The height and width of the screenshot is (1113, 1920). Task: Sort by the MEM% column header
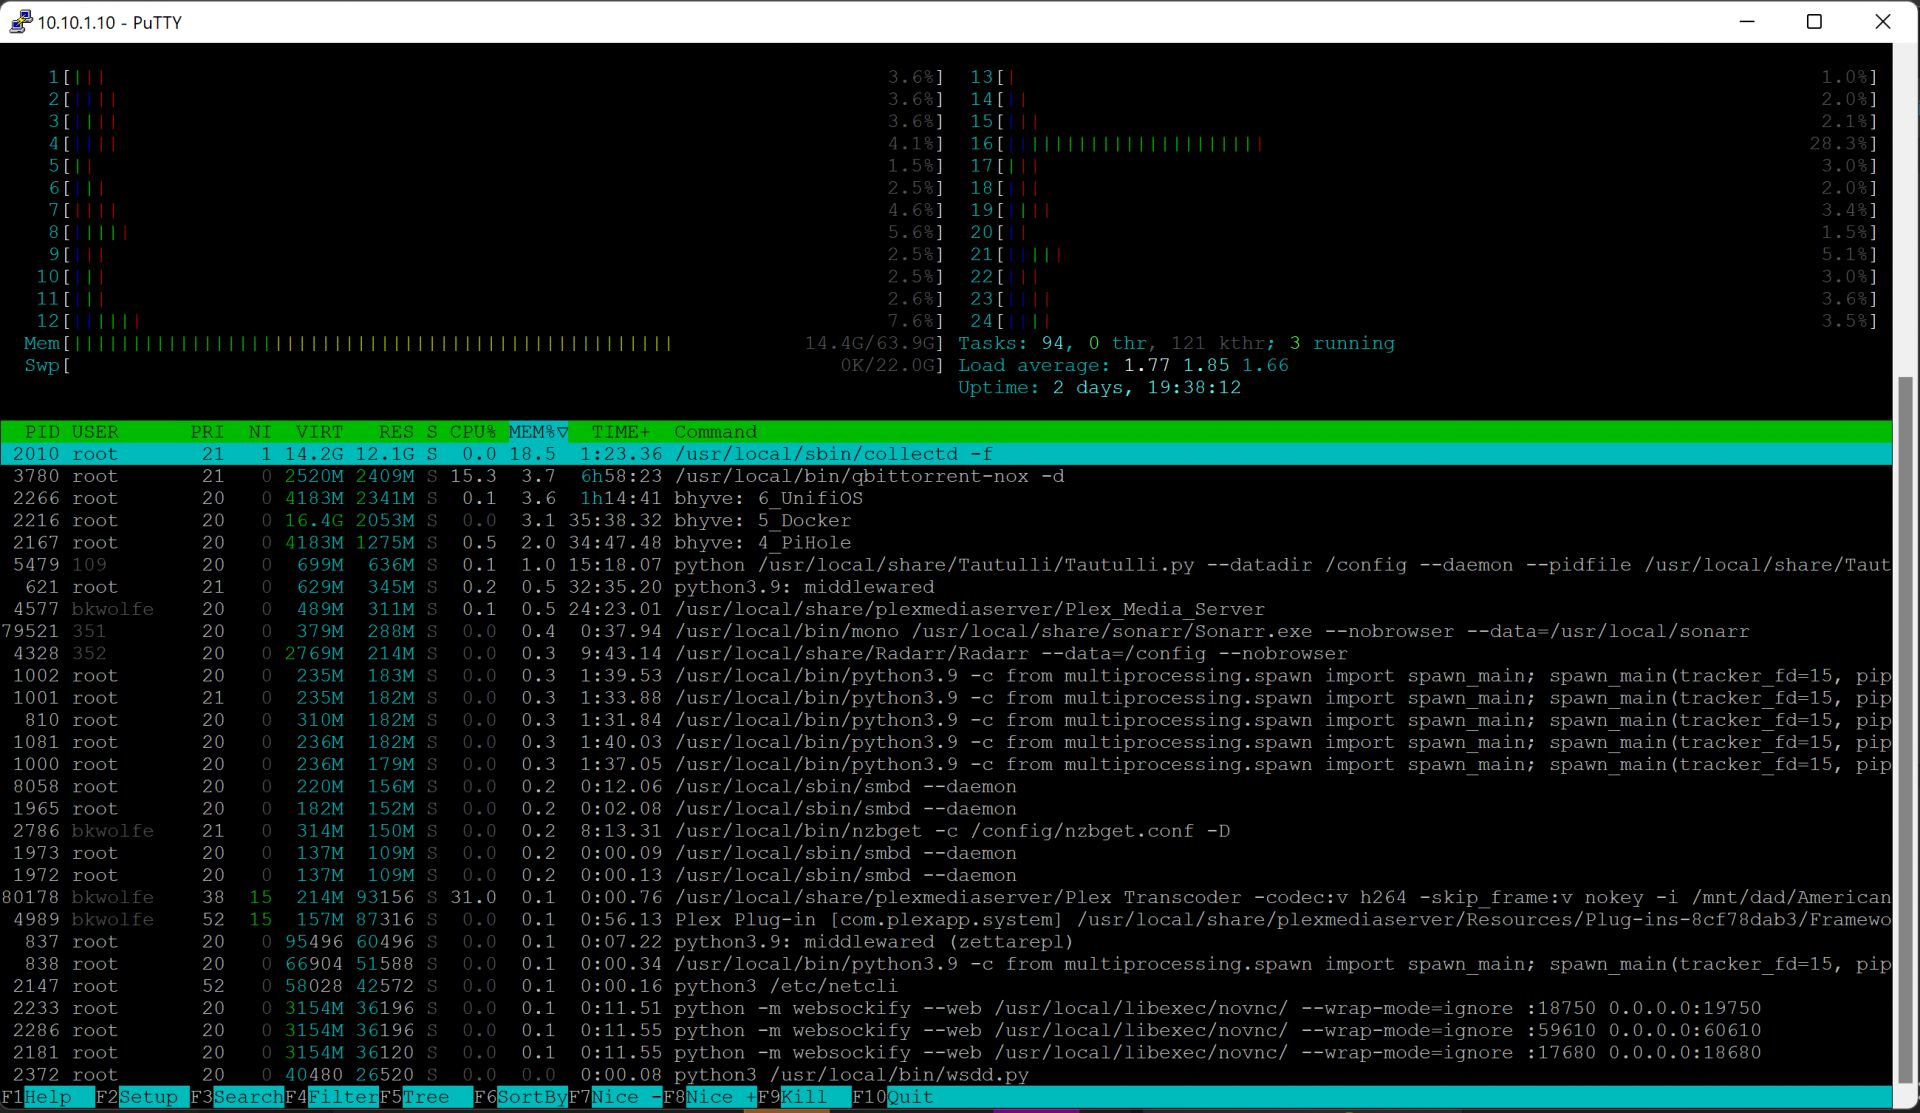(538, 432)
